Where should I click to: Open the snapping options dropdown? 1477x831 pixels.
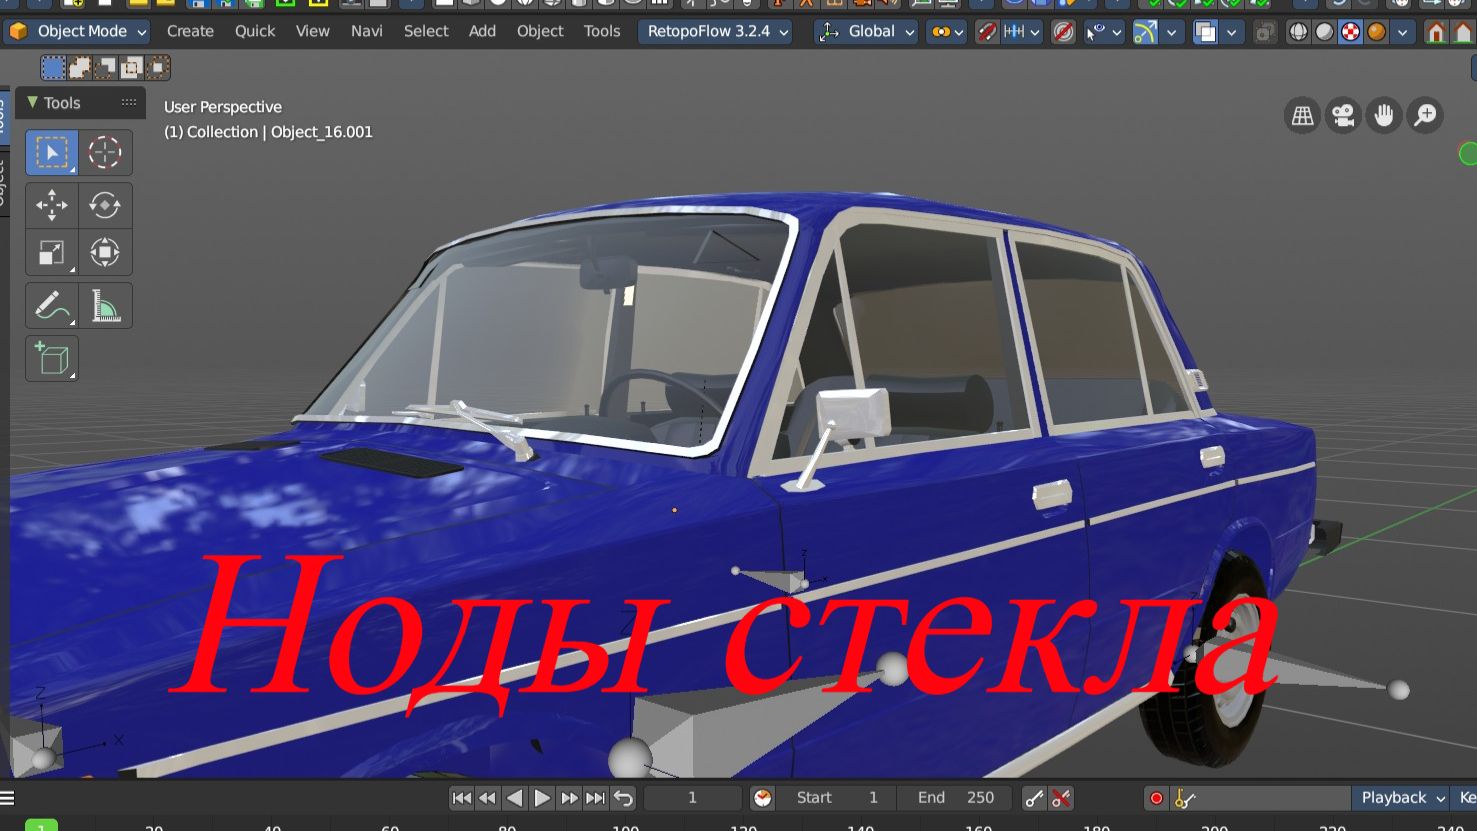[x=1021, y=32]
